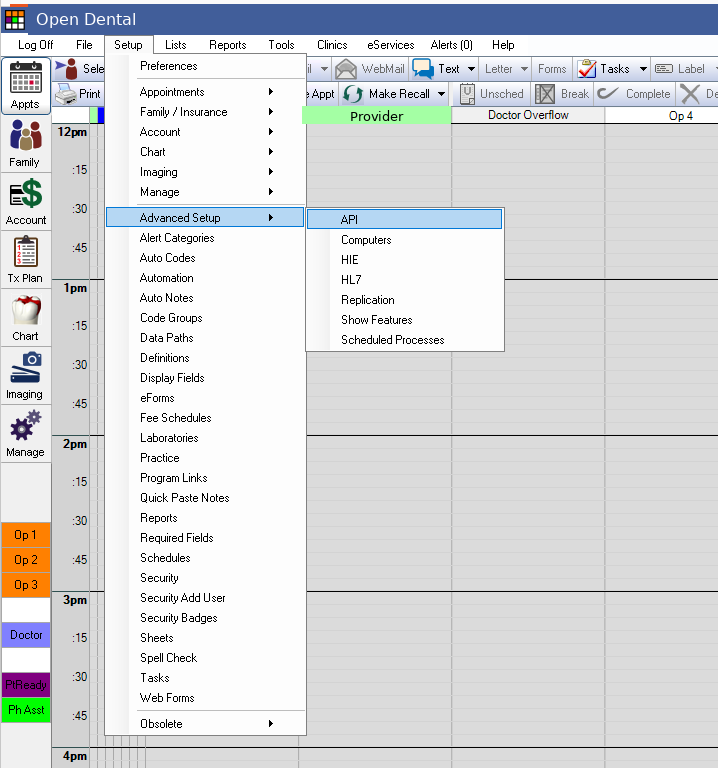
Task: Open the Make Recall dropdown arrow
Action: [x=441, y=94]
